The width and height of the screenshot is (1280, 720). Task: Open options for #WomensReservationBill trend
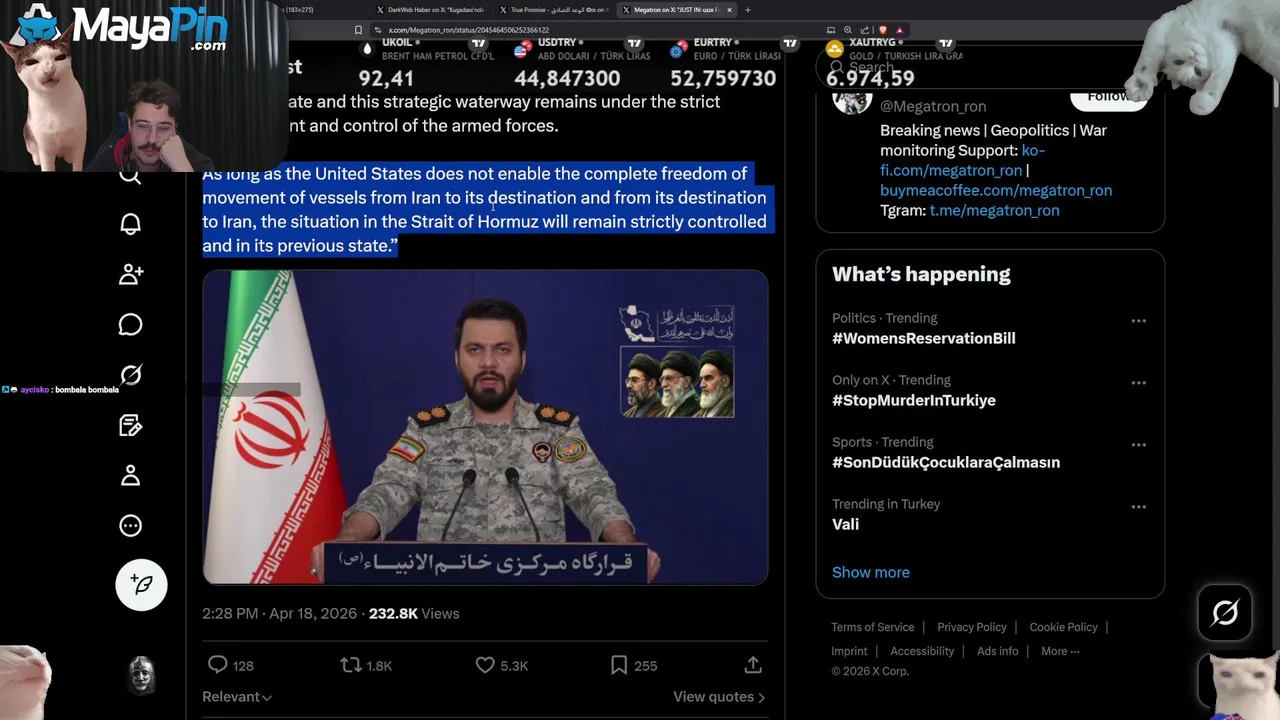coord(1138,321)
